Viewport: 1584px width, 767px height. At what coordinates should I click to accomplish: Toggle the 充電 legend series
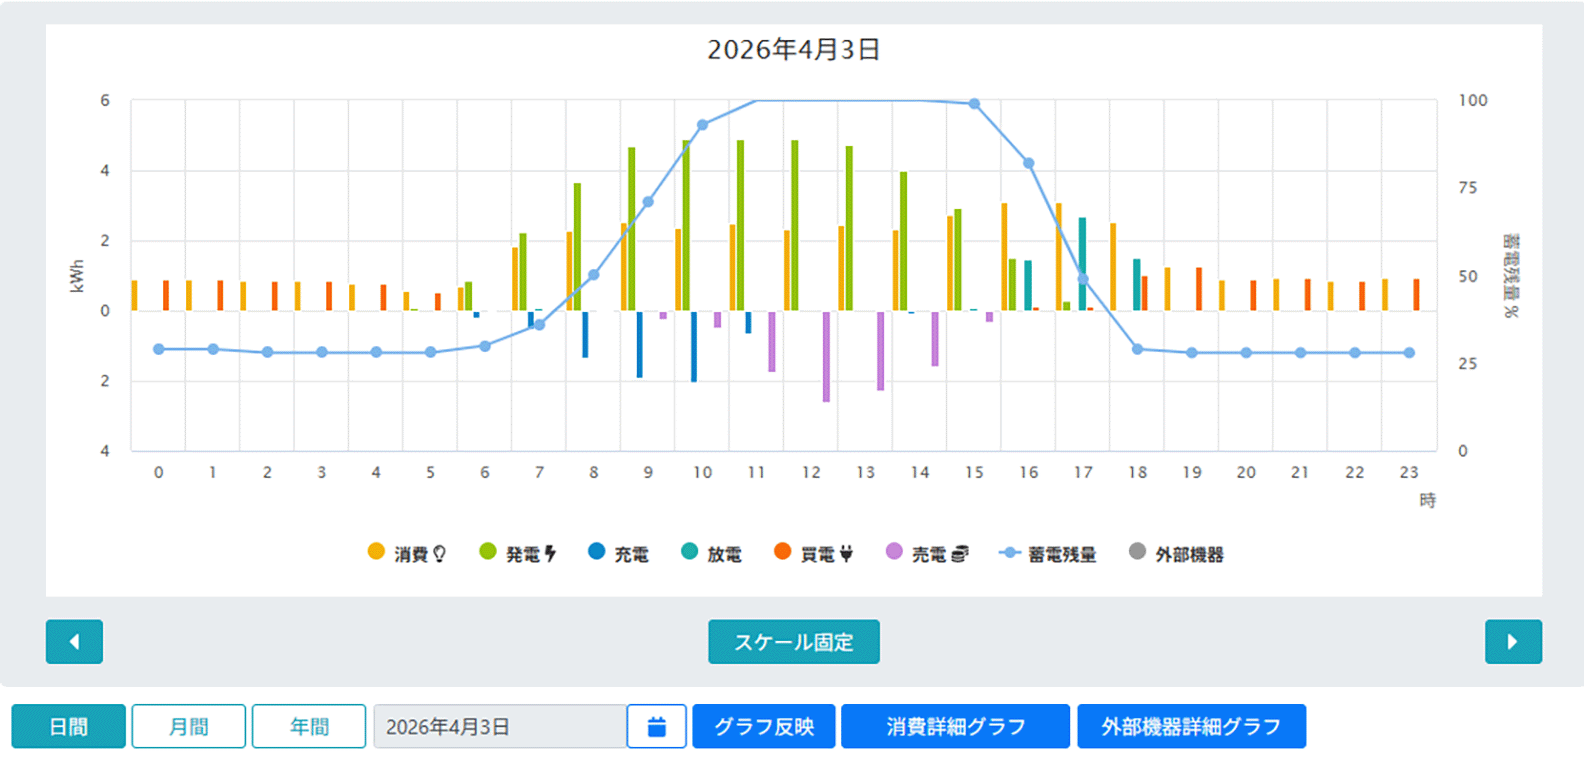tap(618, 553)
